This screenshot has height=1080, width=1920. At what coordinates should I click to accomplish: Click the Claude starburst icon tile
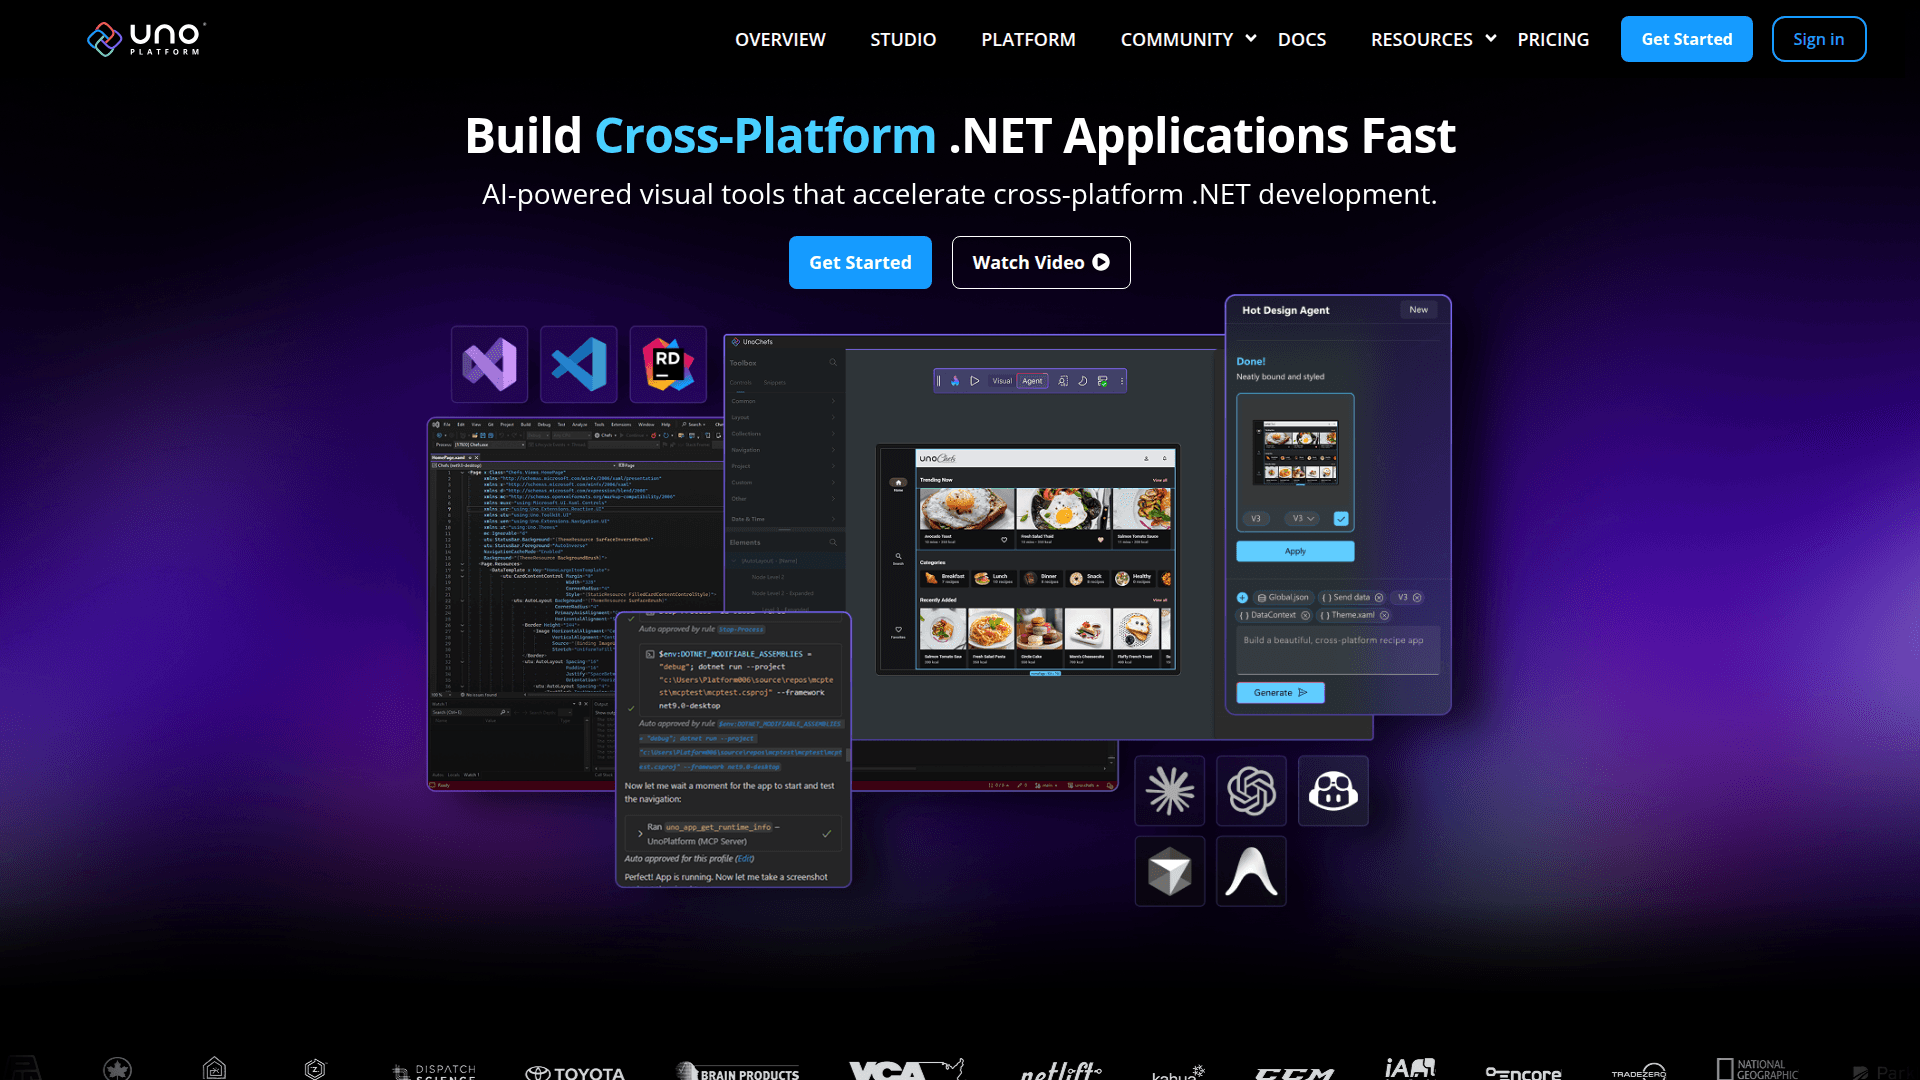pyautogui.click(x=1169, y=791)
